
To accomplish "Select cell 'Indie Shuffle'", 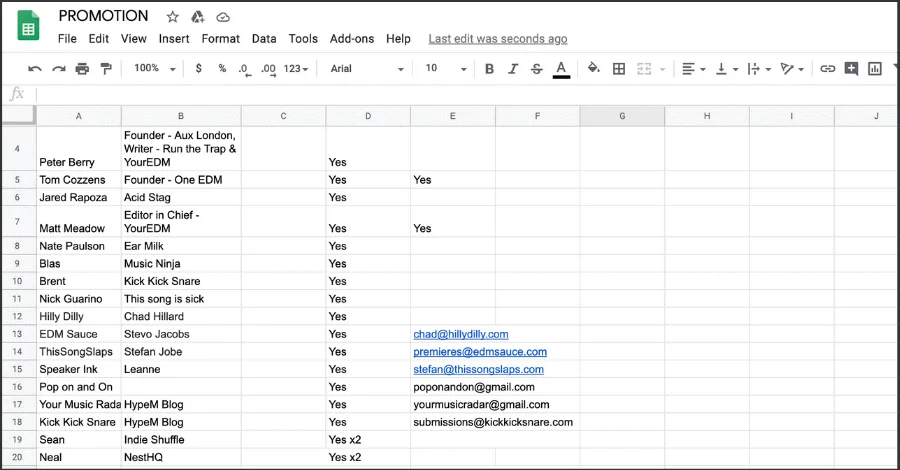I will click(181, 440).
